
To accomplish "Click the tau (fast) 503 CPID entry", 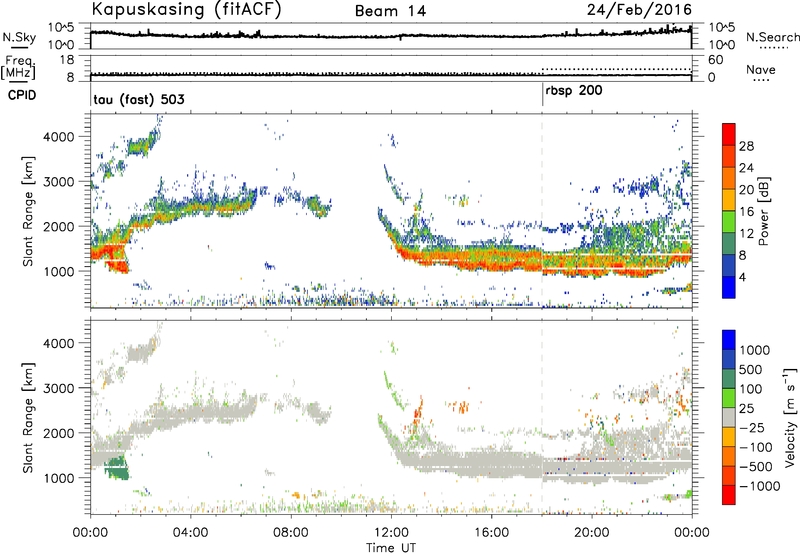I will coord(139,99).
